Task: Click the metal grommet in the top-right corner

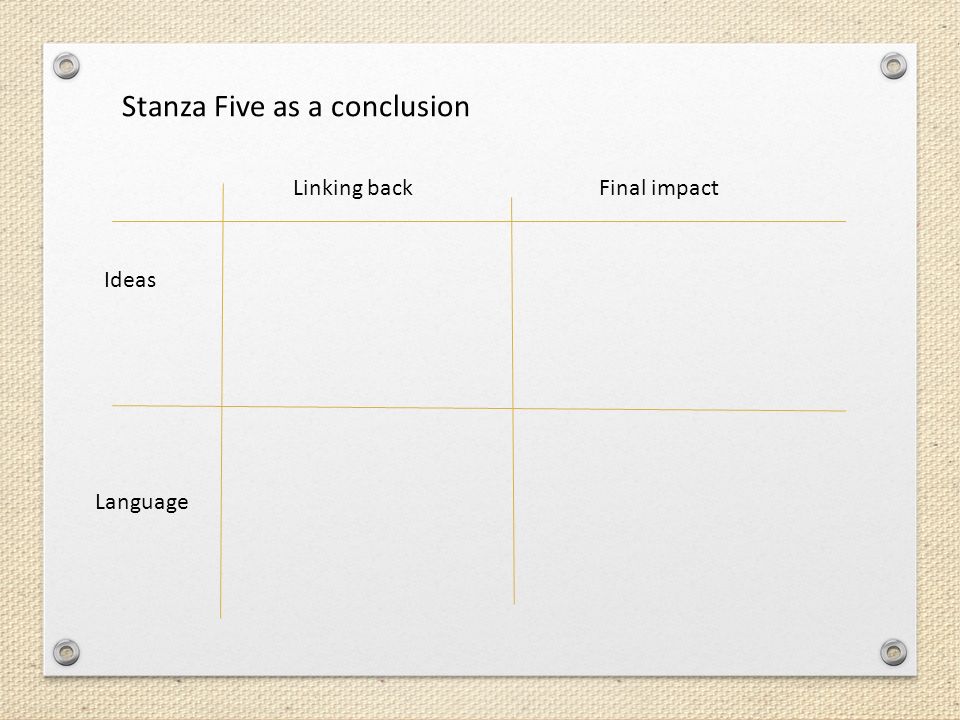Action: [893, 66]
